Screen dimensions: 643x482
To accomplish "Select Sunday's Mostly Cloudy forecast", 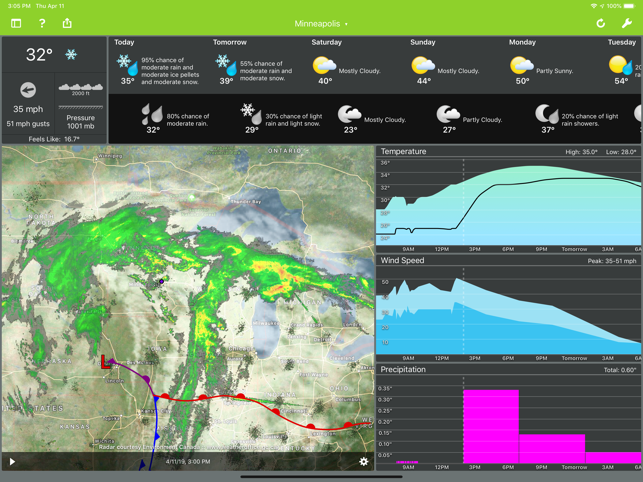I will [445, 62].
